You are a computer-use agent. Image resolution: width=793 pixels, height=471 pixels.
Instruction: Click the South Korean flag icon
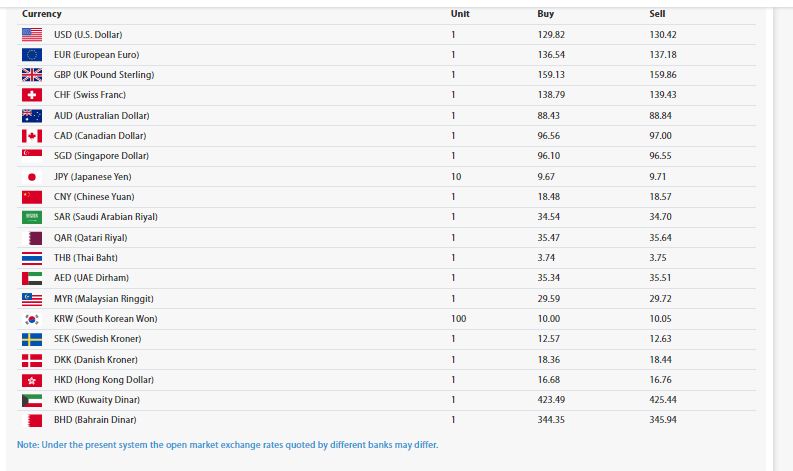pyautogui.click(x=32, y=319)
